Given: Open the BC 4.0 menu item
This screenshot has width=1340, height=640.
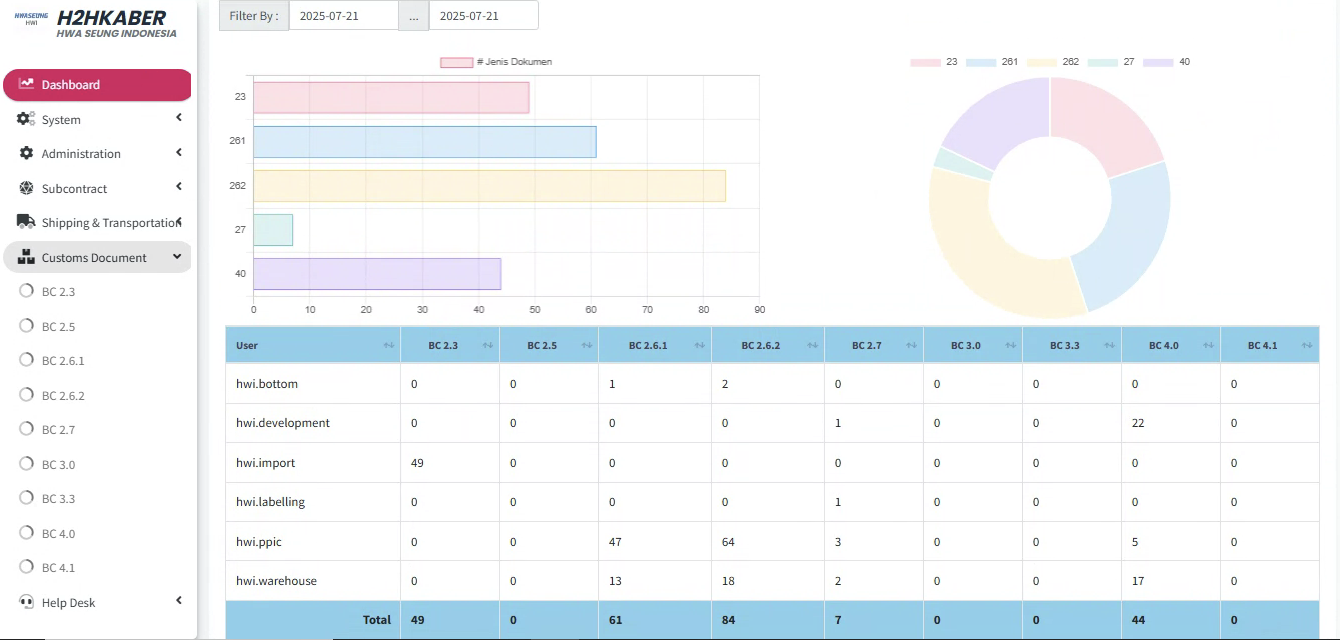Looking at the screenshot, I should [58, 534].
